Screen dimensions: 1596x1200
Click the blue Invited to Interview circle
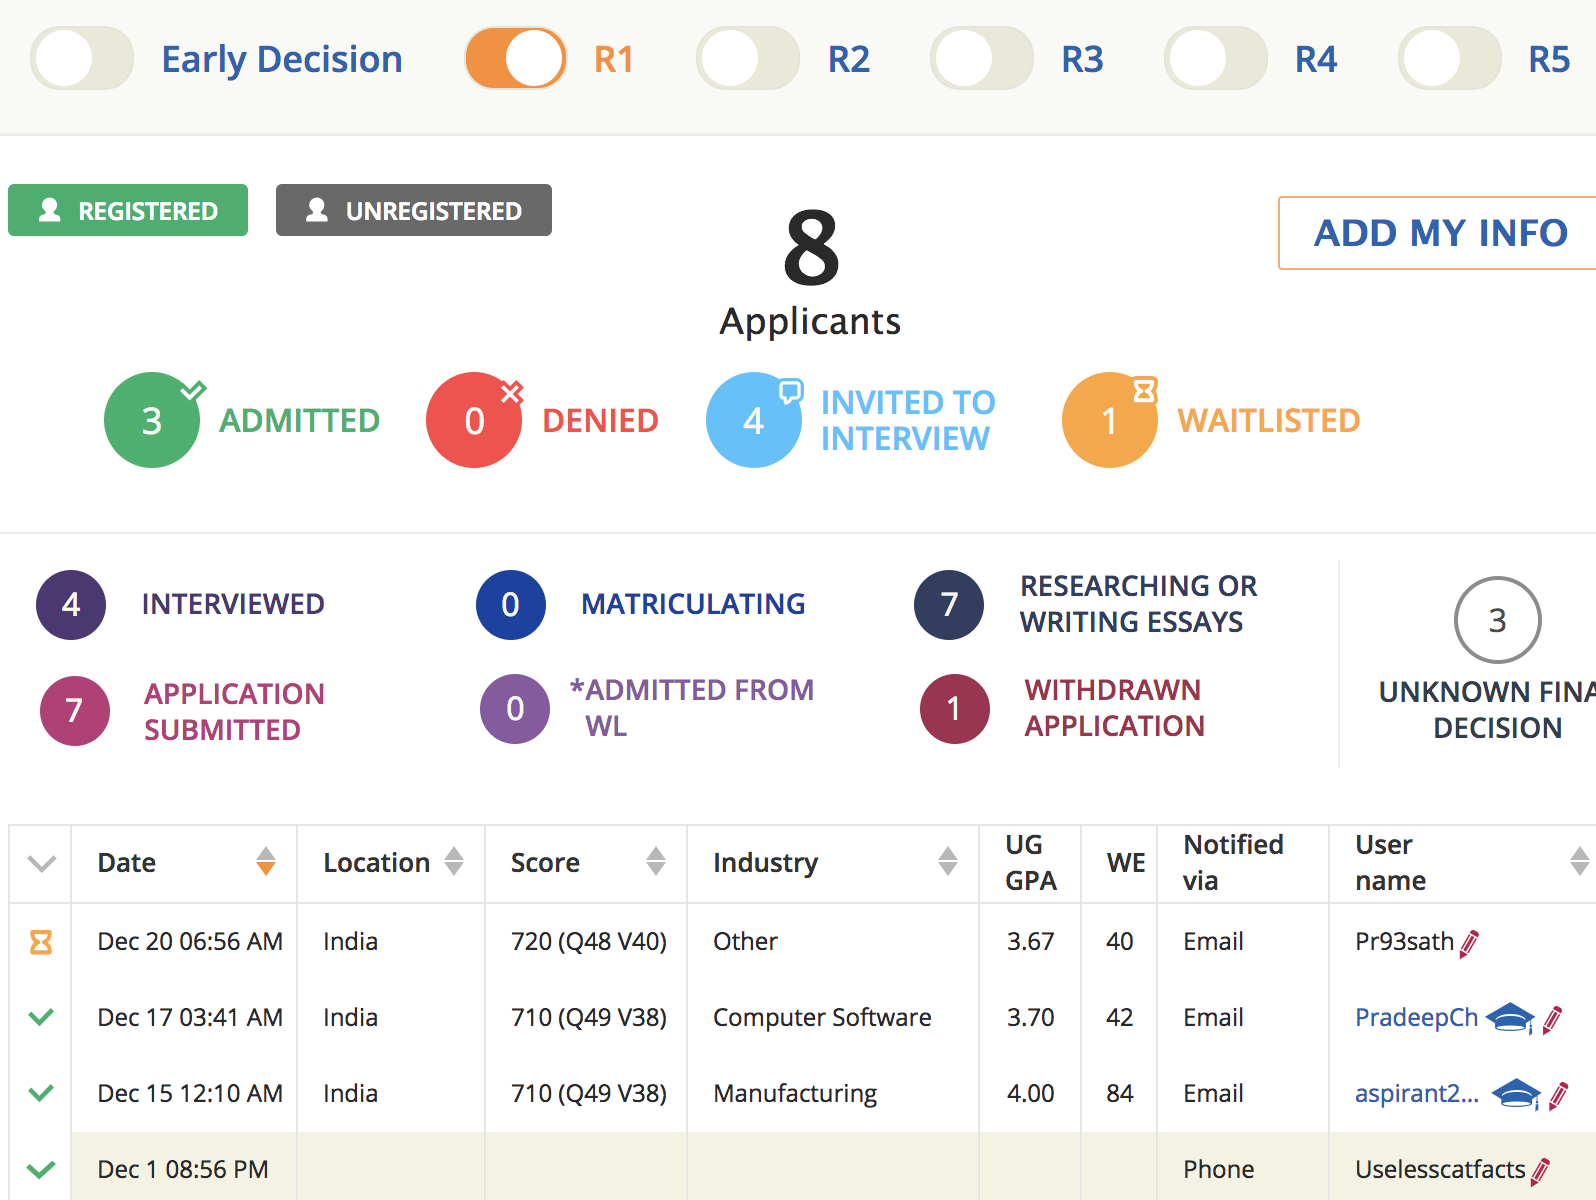tap(753, 420)
